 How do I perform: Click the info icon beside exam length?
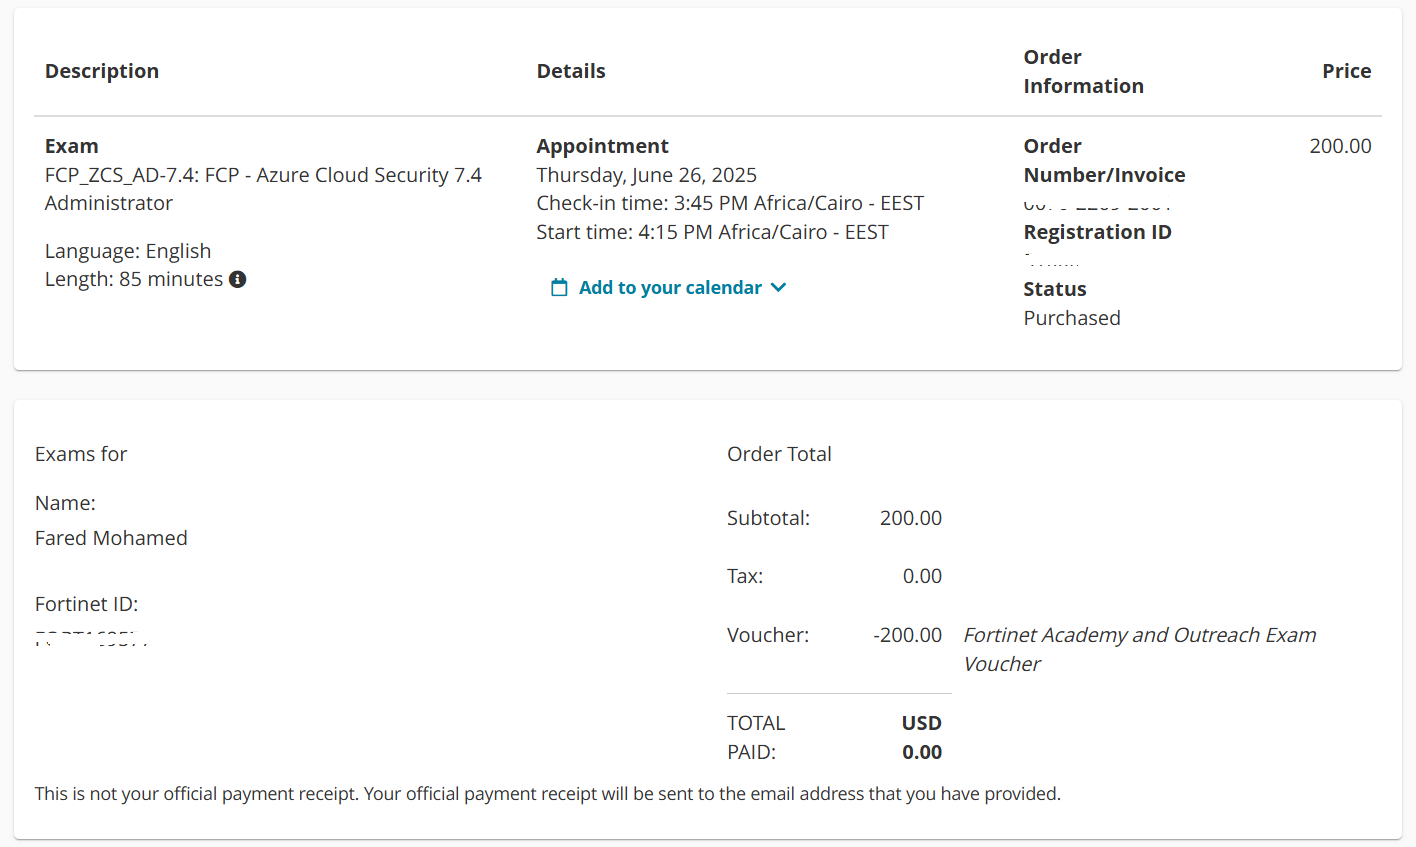(x=238, y=280)
